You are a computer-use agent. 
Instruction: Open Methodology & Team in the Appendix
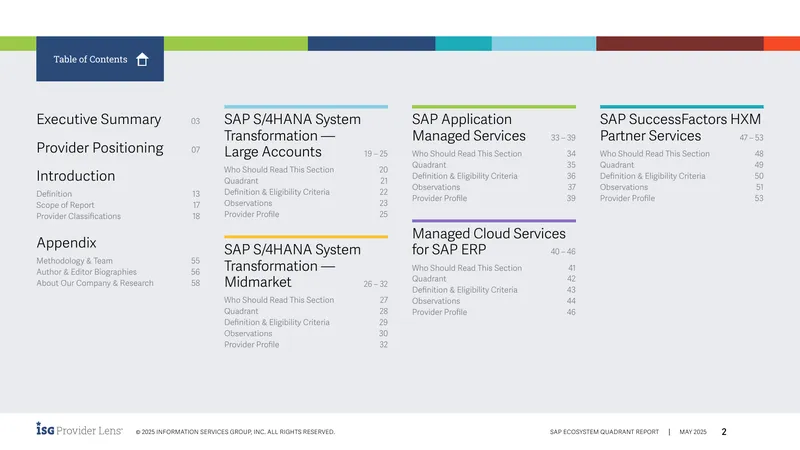74,261
